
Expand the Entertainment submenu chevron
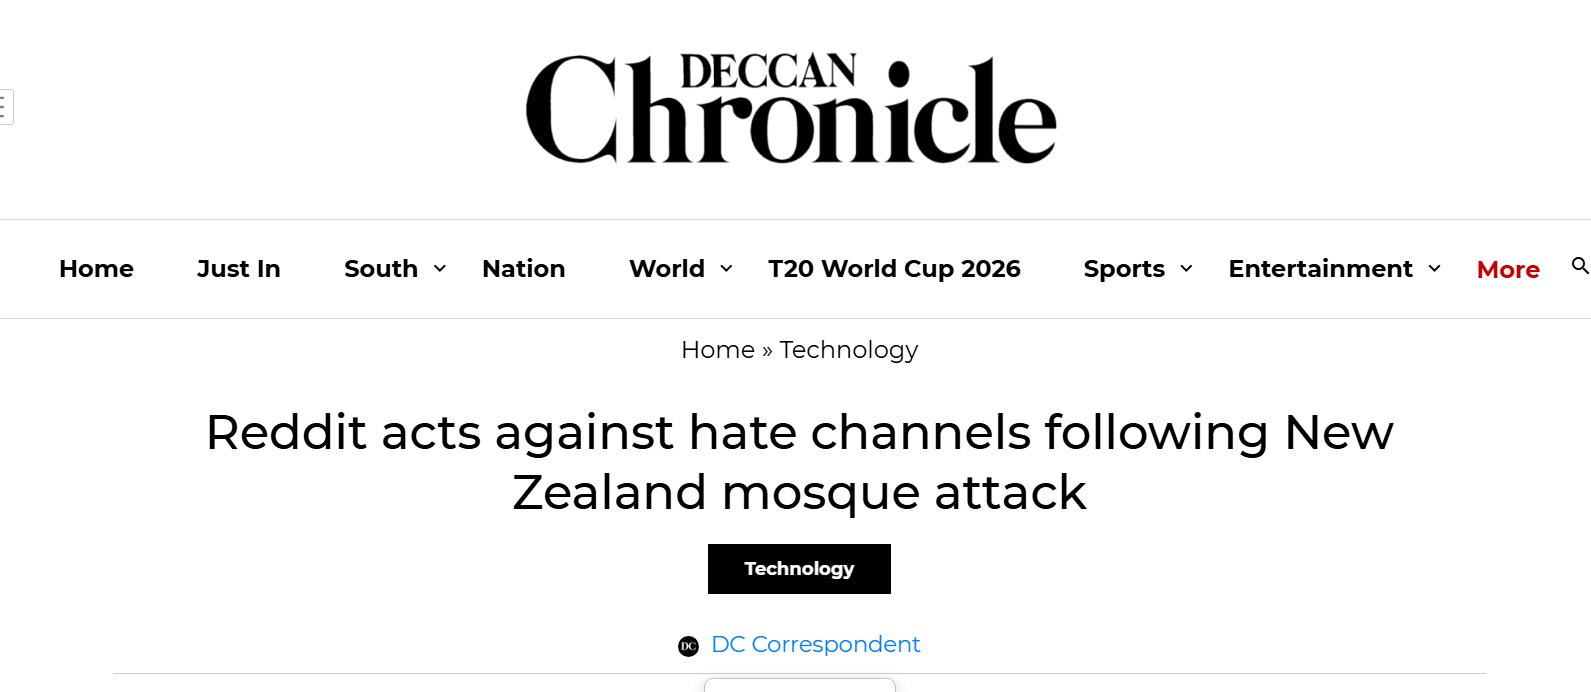[x=1434, y=268]
